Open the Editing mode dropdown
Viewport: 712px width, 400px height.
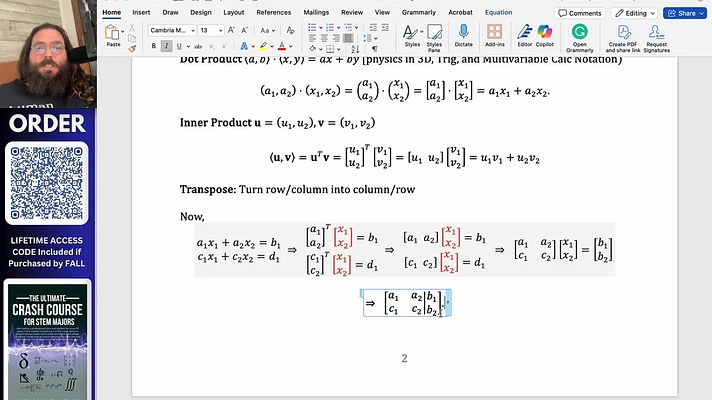[x=635, y=13]
